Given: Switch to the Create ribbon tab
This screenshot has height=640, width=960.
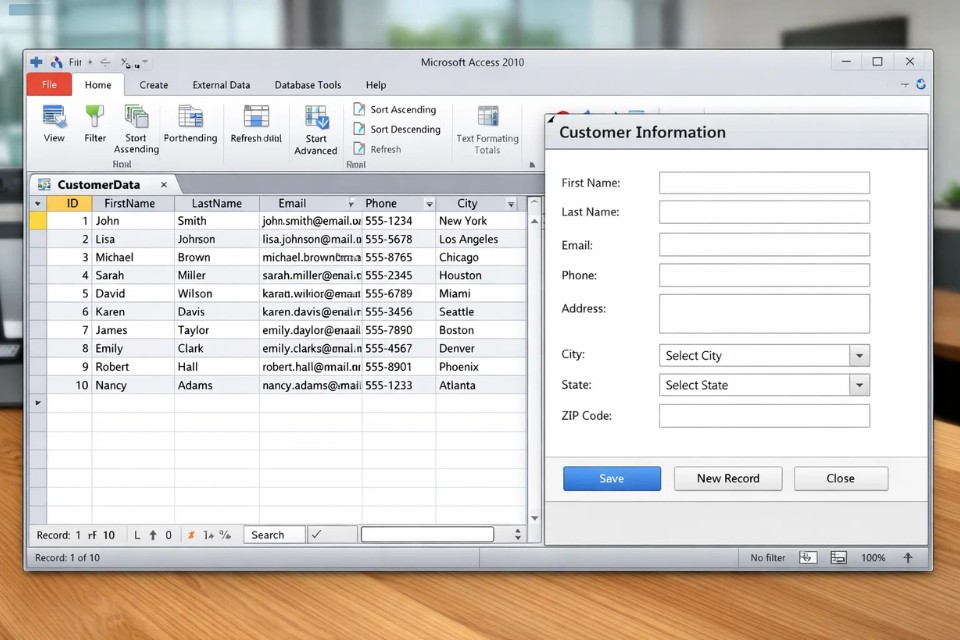Looking at the screenshot, I should [154, 85].
